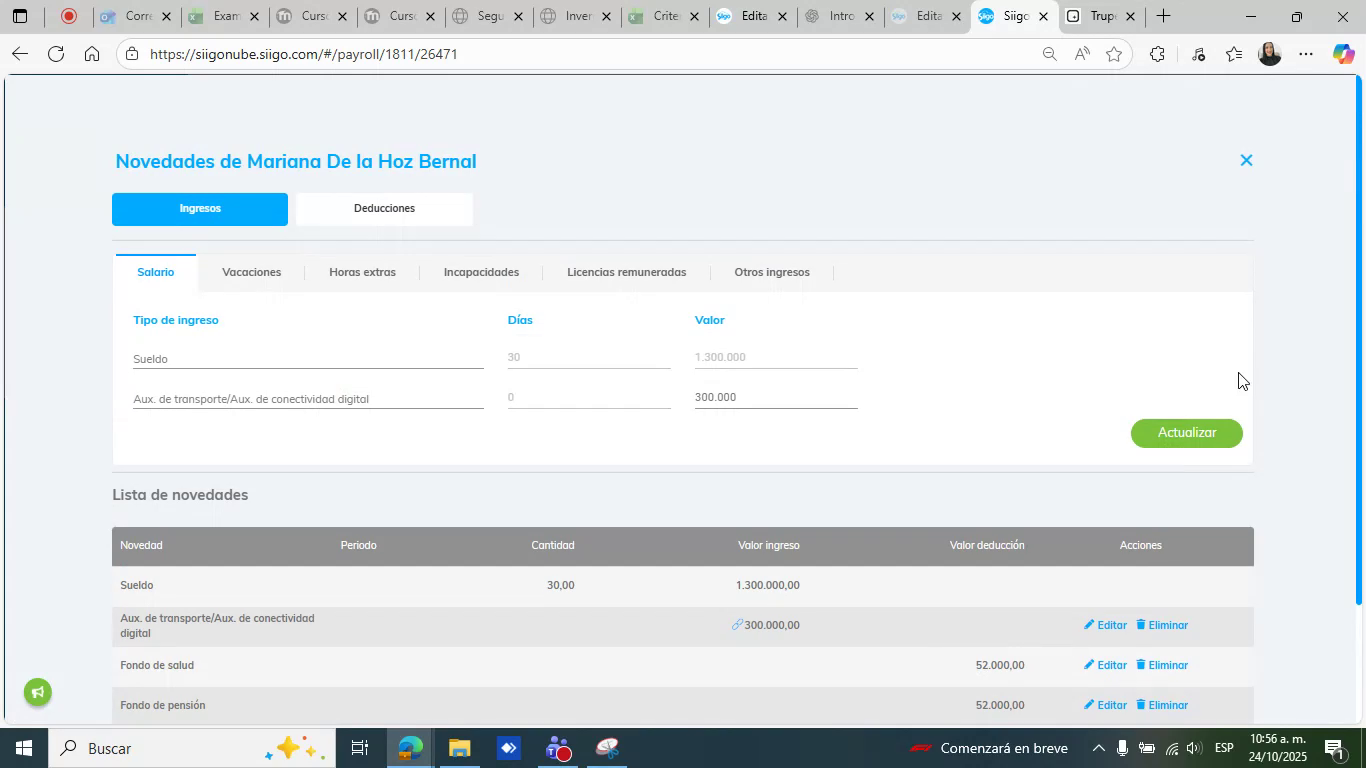
Task: Click the Aux. de transporte days field
Action: click(x=589, y=397)
